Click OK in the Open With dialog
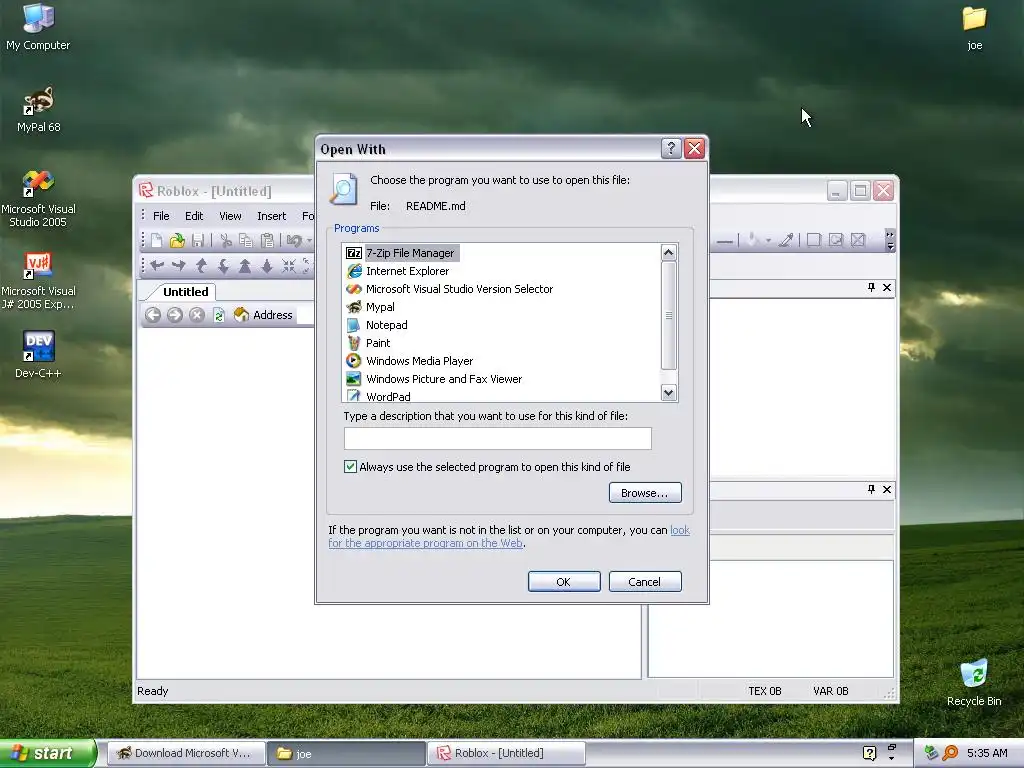This screenshot has height=768, width=1024. [x=564, y=581]
